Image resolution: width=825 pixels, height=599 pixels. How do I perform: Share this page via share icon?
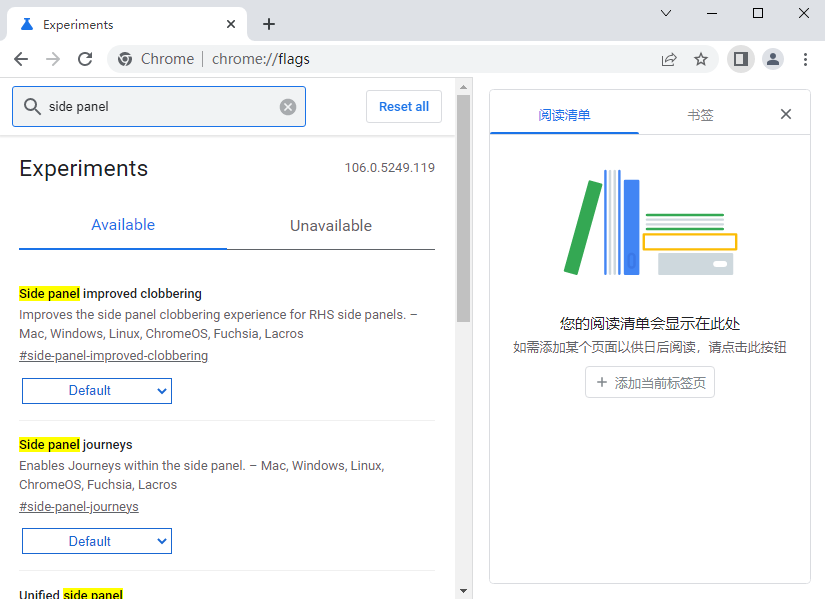click(669, 59)
